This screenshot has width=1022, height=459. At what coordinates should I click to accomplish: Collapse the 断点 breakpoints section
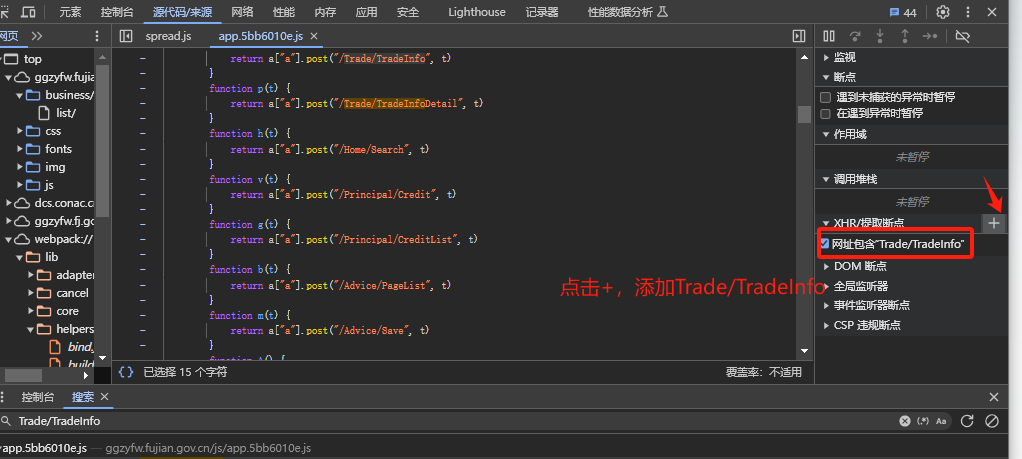click(827, 77)
